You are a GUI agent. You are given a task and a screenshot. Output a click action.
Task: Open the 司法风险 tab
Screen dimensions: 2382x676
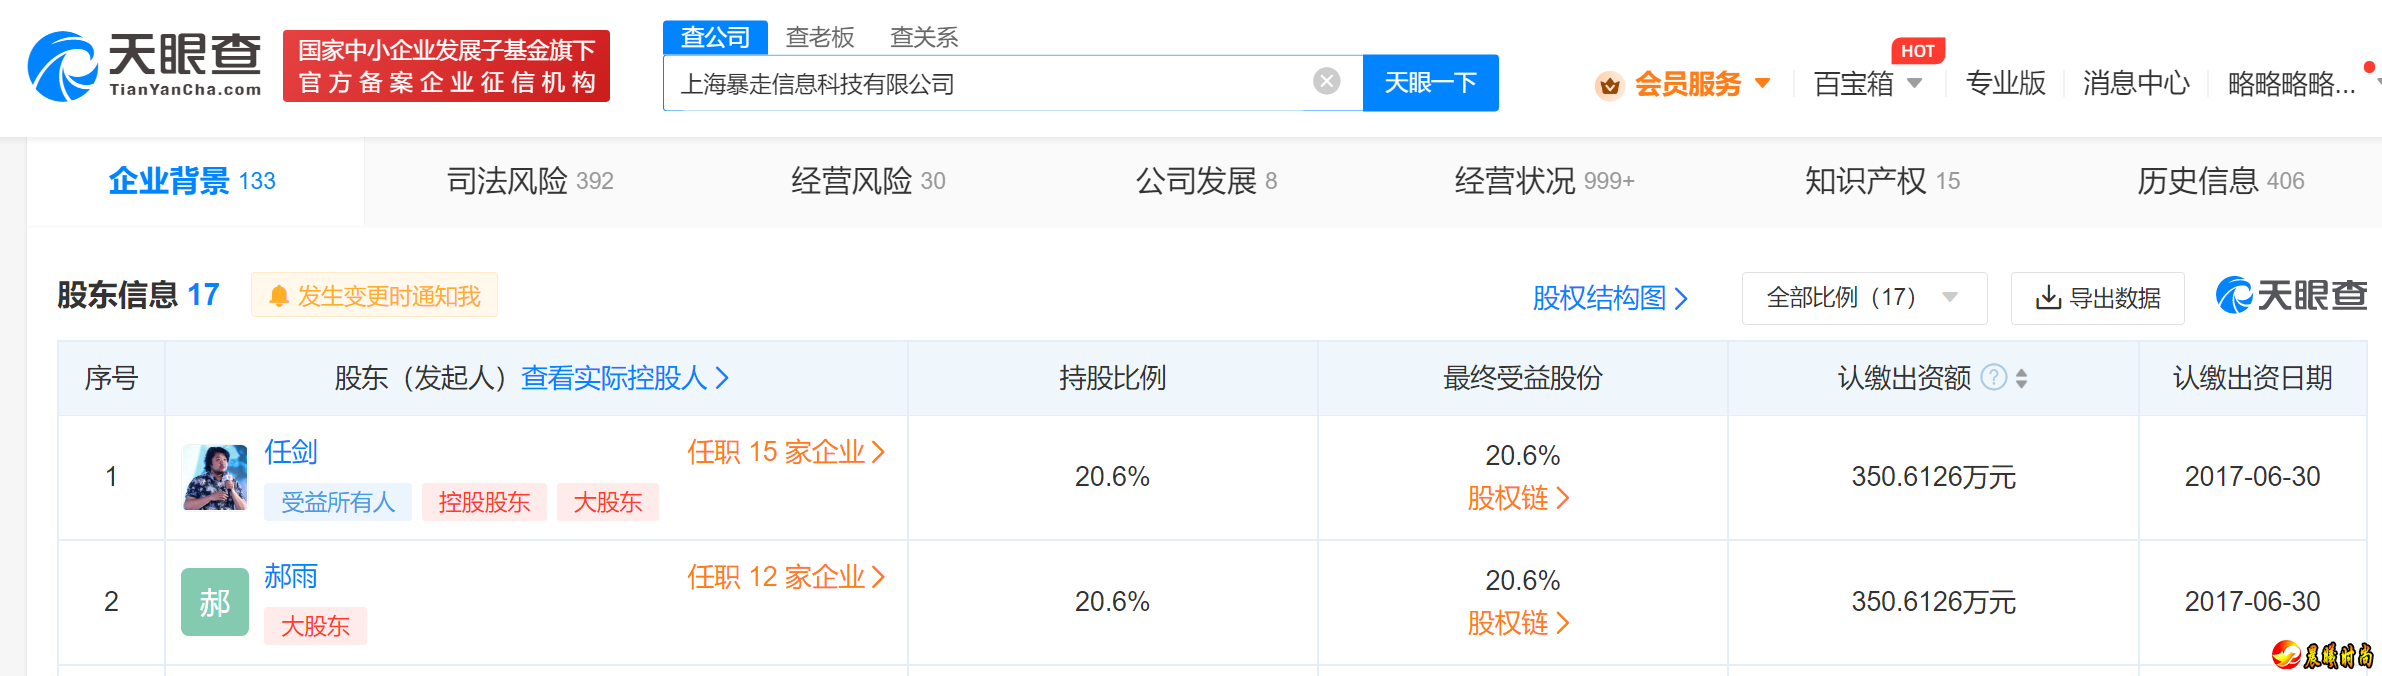[x=530, y=181]
